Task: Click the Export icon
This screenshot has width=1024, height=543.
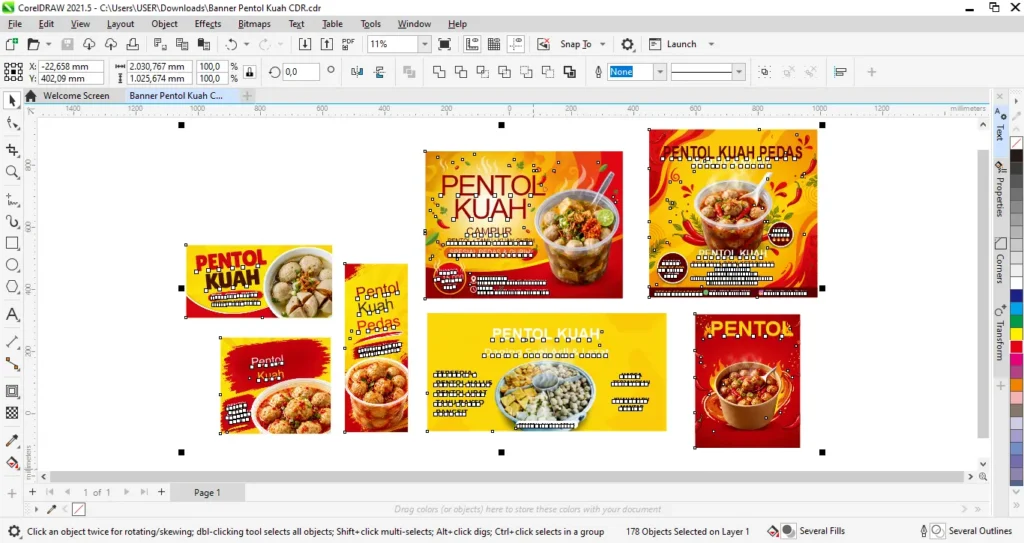Action: [326, 44]
